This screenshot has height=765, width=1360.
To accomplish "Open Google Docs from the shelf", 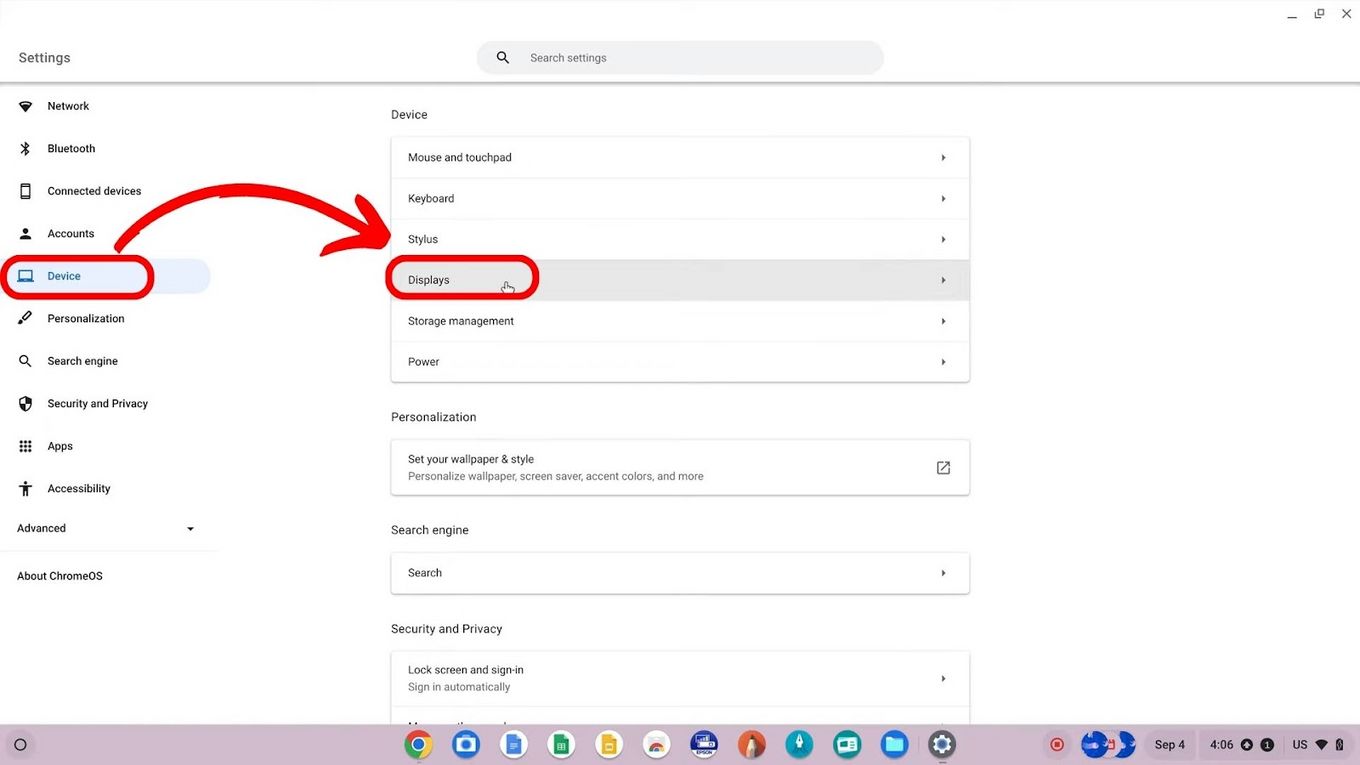I will [513, 744].
